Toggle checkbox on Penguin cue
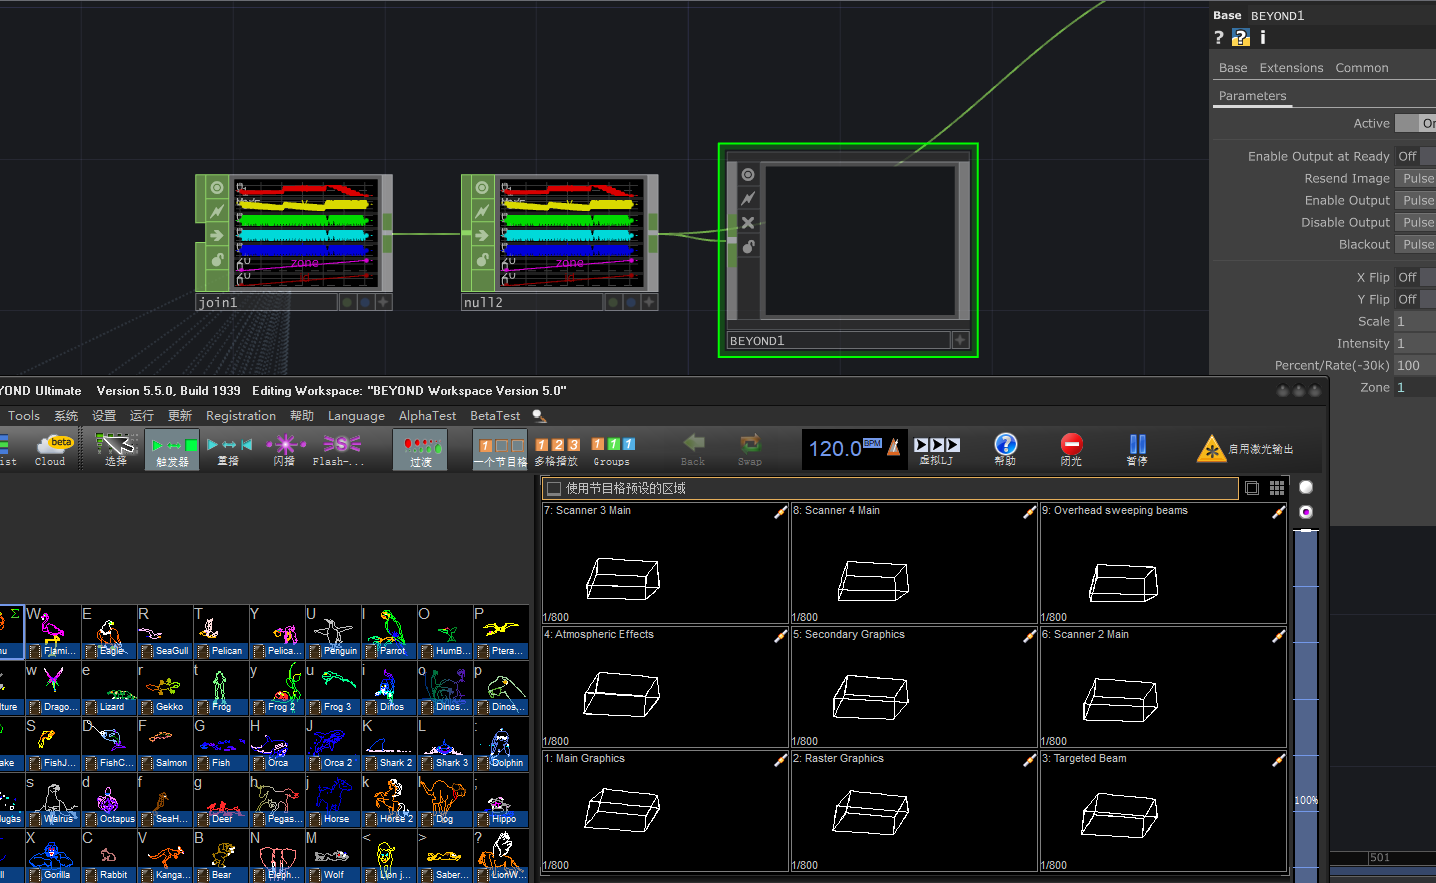 pyautogui.click(x=315, y=651)
